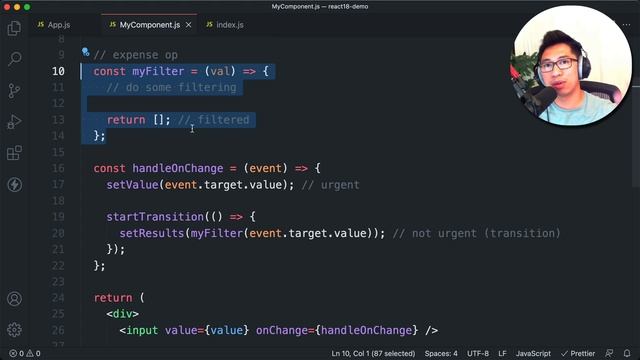Click 'myFilter' in the const declaration
The height and width of the screenshot is (360, 640).
click(x=158, y=71)
